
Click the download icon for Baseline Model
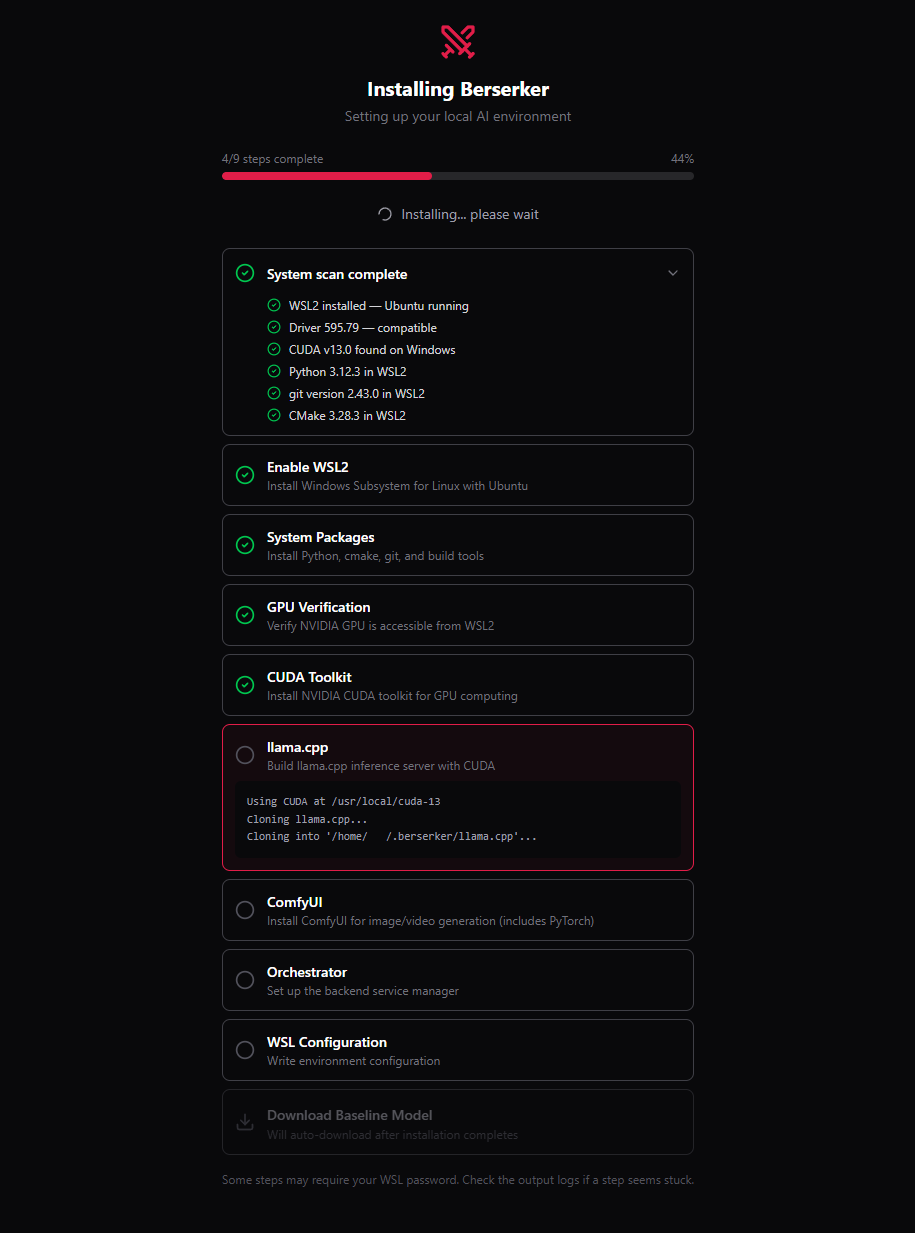245,1122
